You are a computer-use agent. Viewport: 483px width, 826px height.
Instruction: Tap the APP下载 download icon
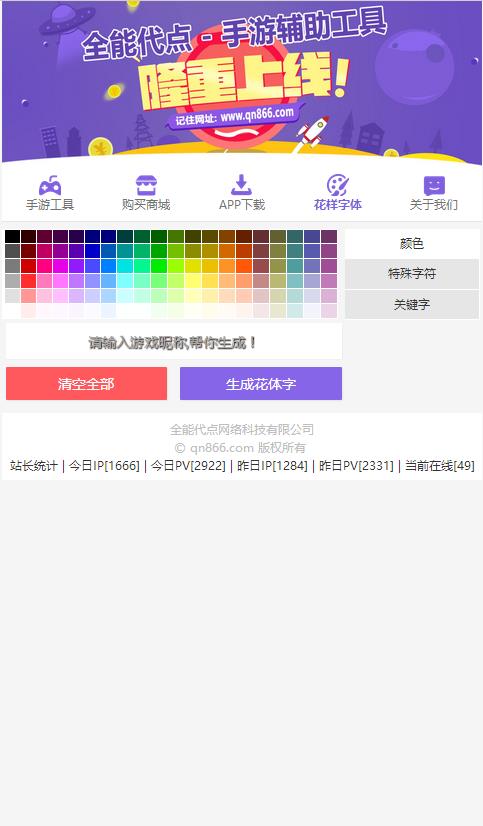point(241,185)
